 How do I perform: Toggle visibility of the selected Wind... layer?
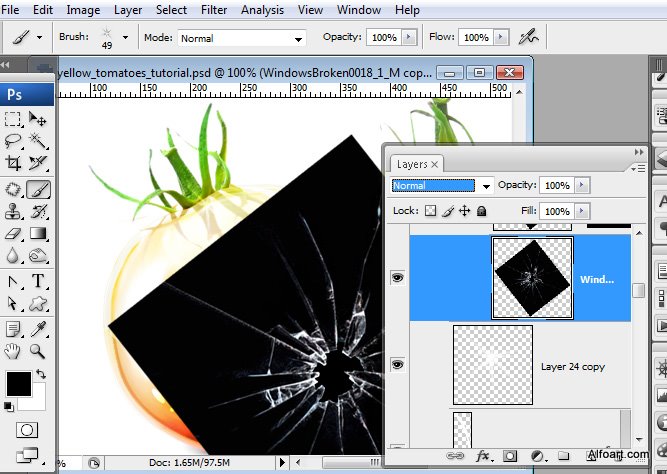(x=397, y=278)
